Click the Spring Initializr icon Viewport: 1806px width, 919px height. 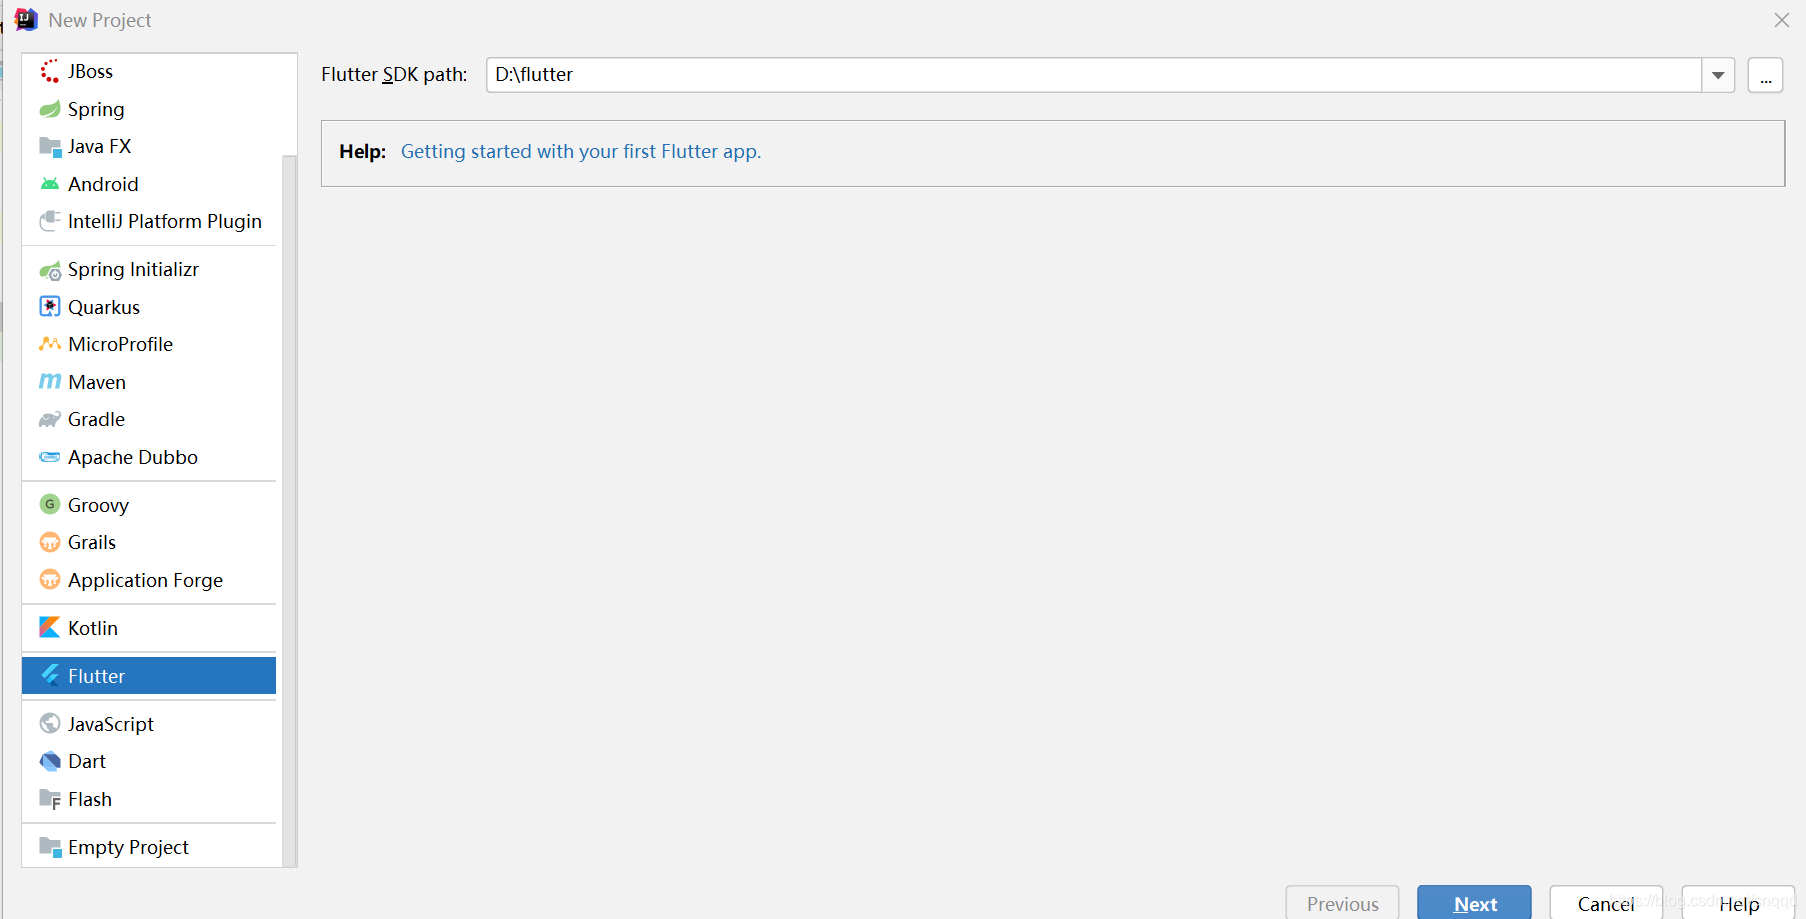pyautogui.click(x=50, y=270)
